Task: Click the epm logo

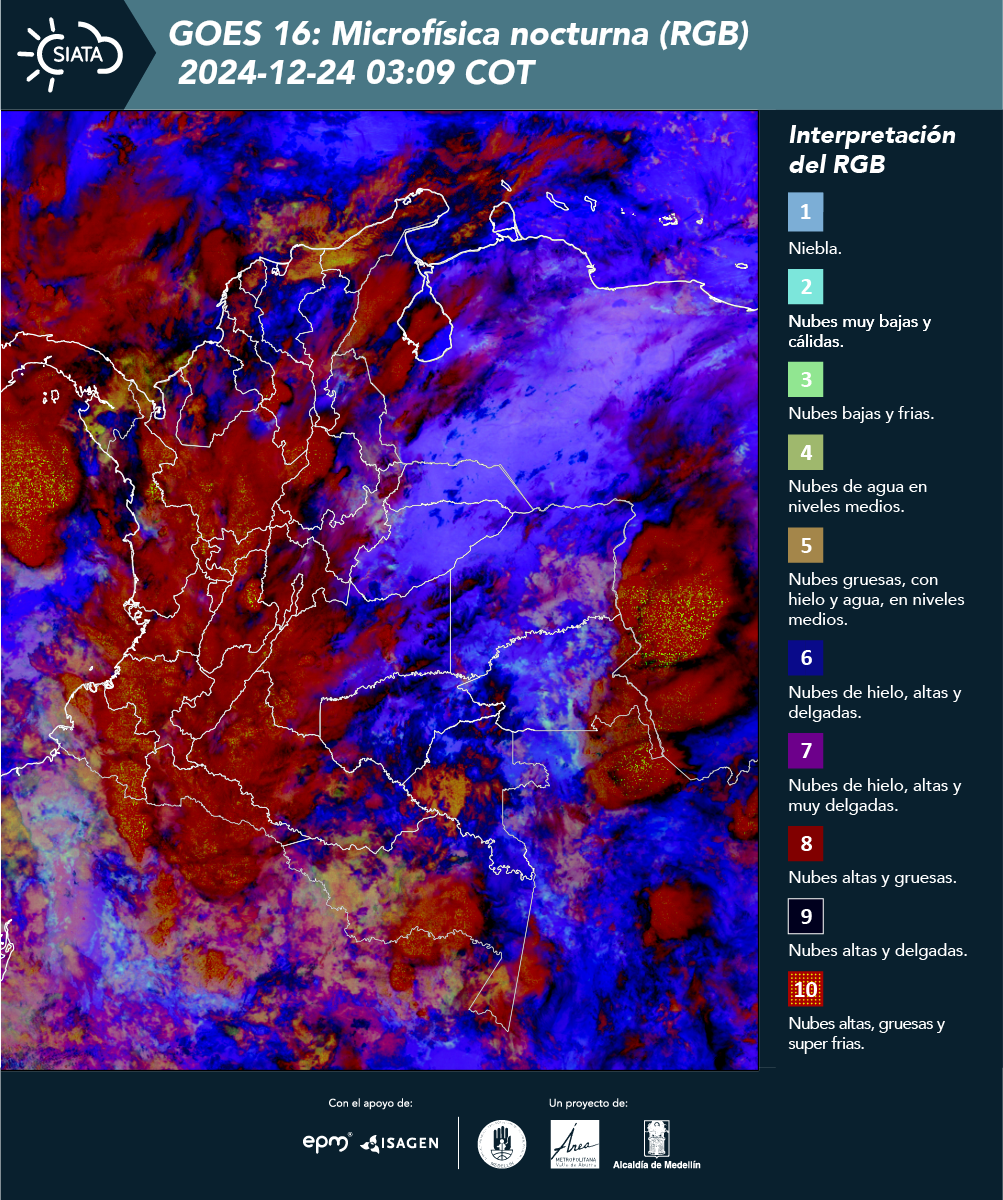Action: tap(327, 1142)
